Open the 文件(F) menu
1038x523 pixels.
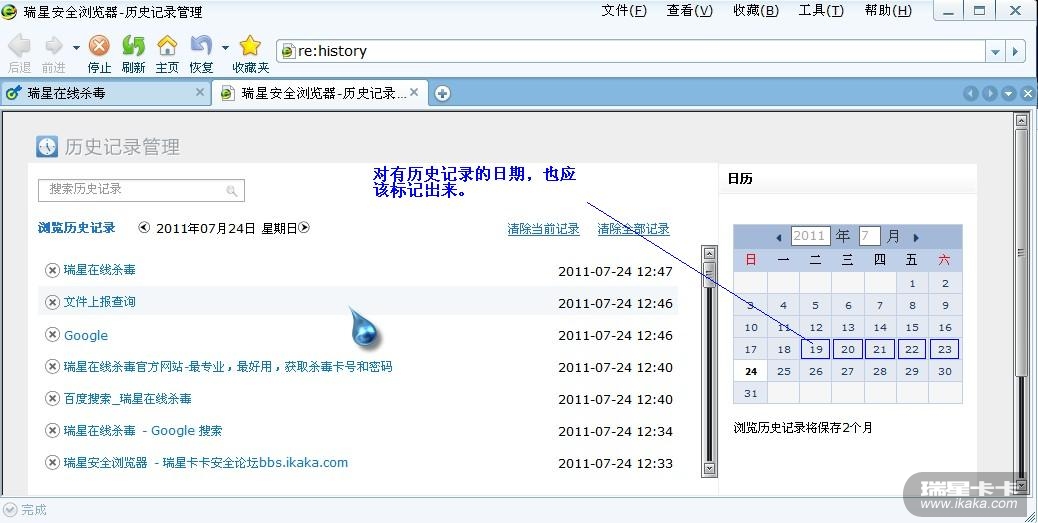point(624,11)
